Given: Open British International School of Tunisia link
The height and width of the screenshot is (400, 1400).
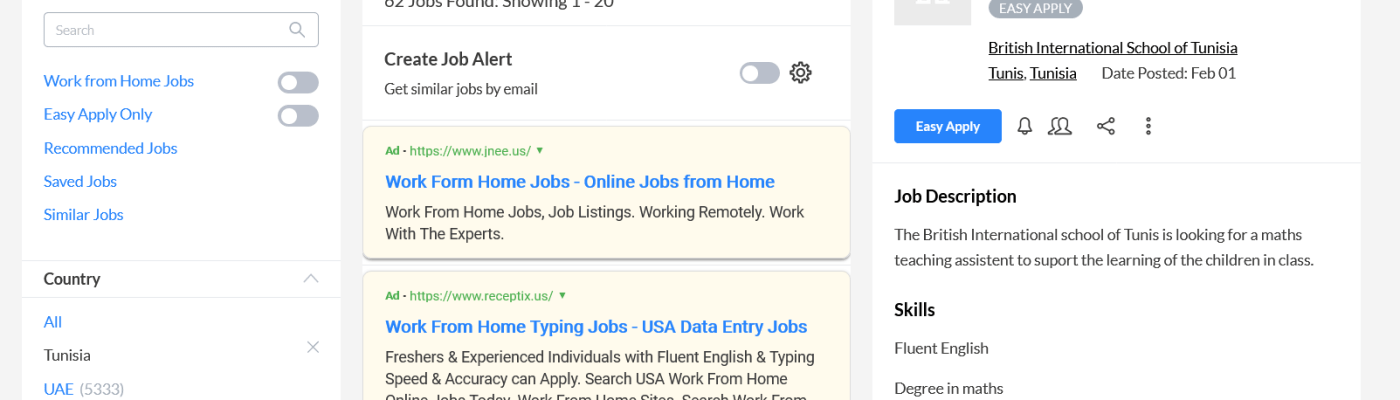Looking at the screenshot, I should (x=1112, y=47).
